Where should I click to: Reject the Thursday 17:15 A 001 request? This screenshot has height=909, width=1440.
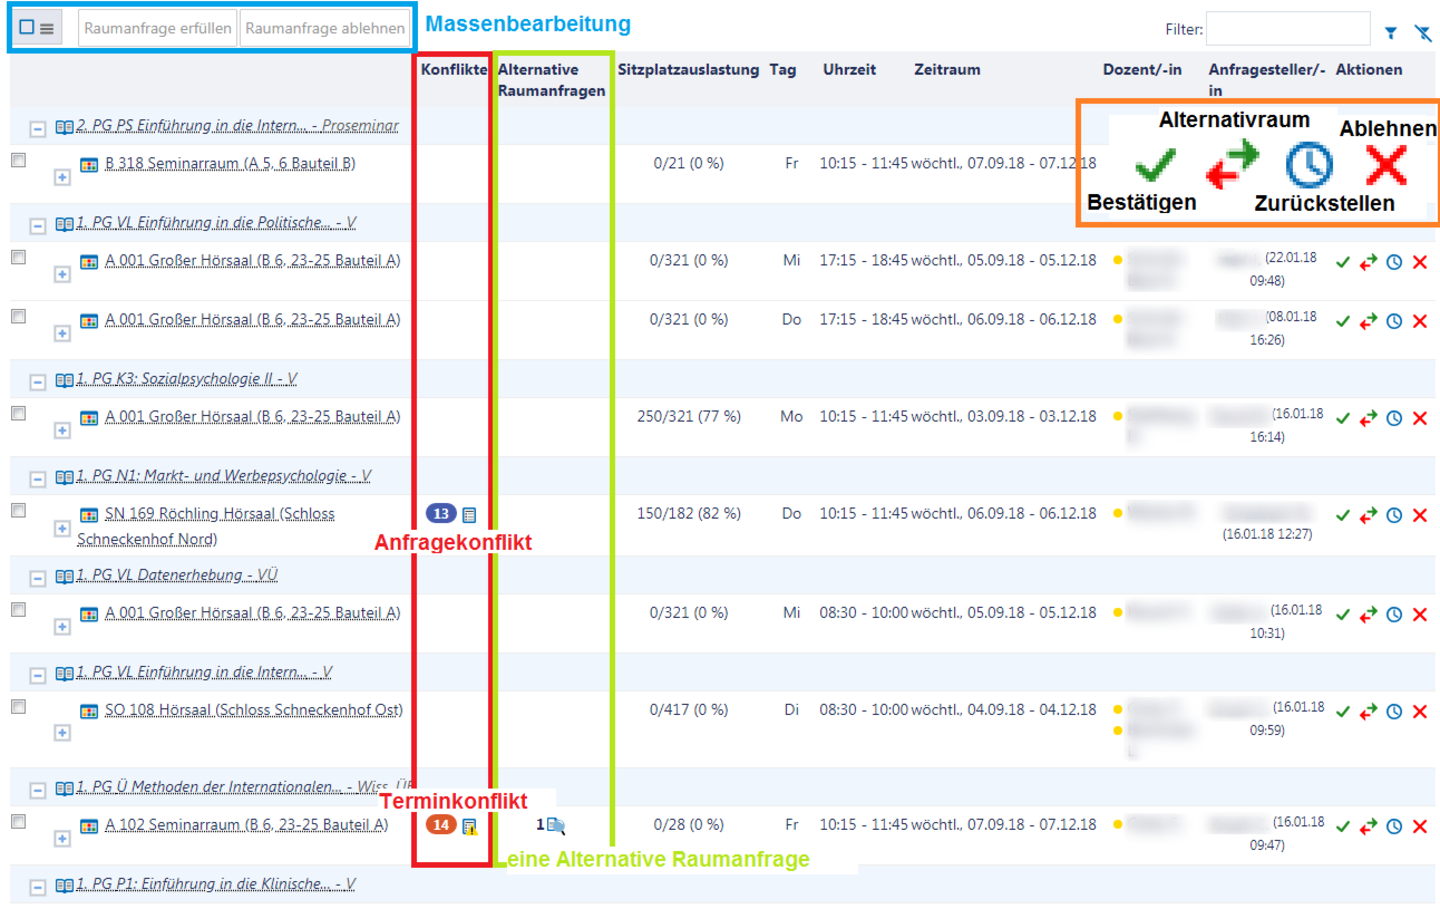point(1419,321)
